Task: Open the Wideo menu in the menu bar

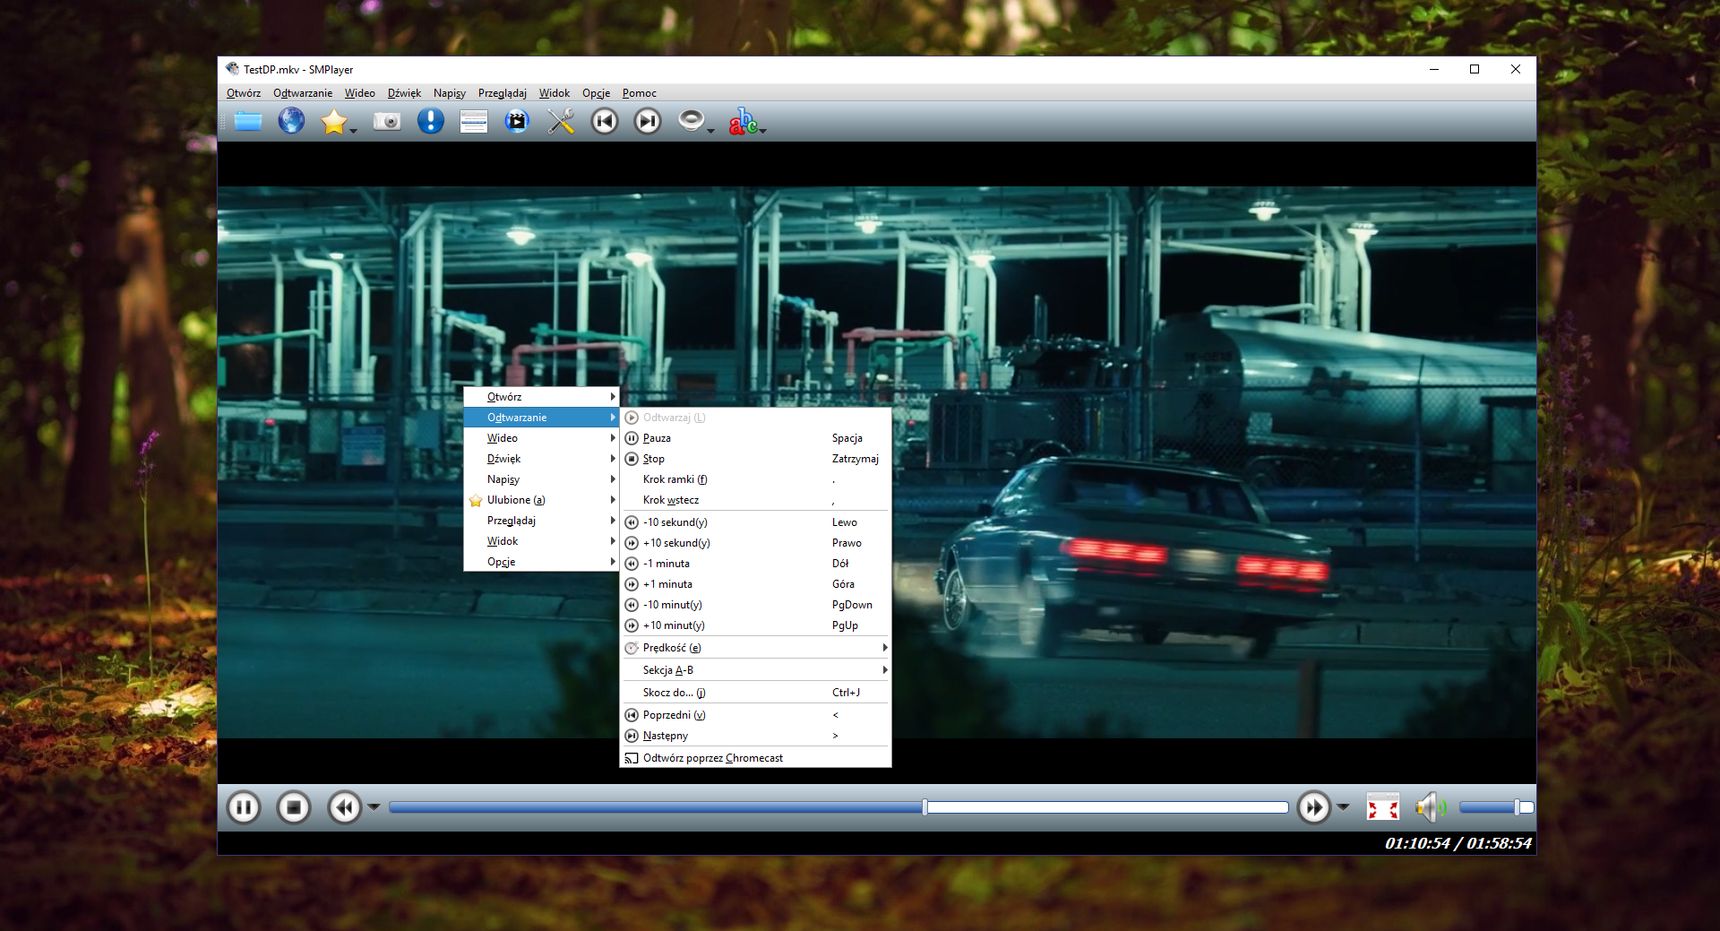Action: [360, 93]
